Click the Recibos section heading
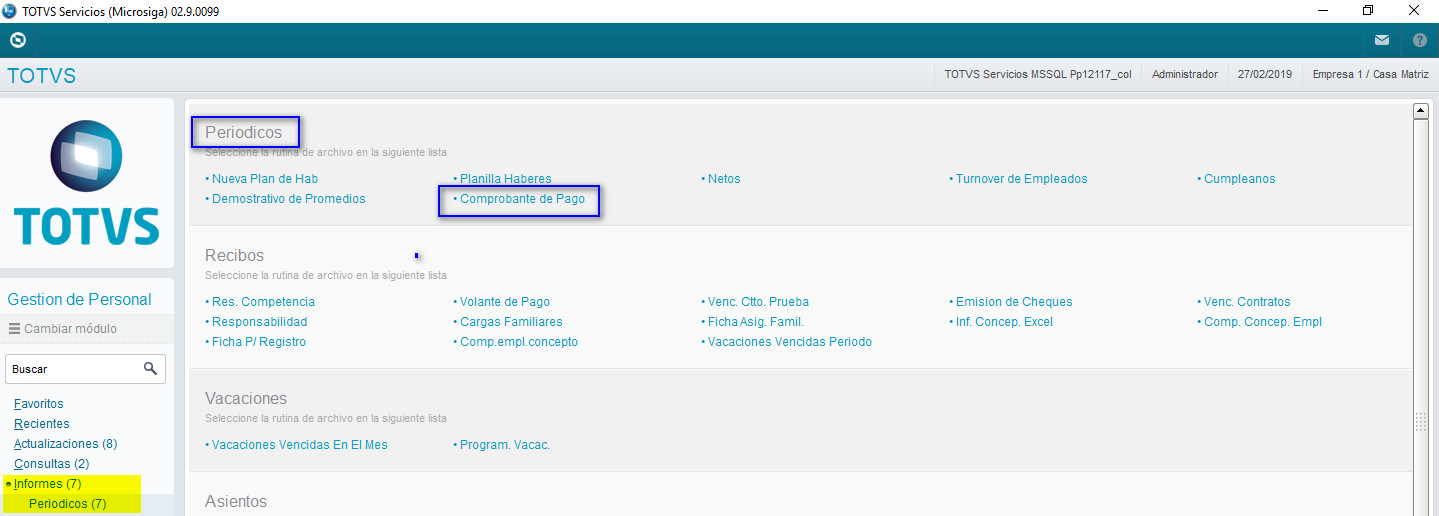Screen dimensions: 1439x516 [x=235, y=255]
